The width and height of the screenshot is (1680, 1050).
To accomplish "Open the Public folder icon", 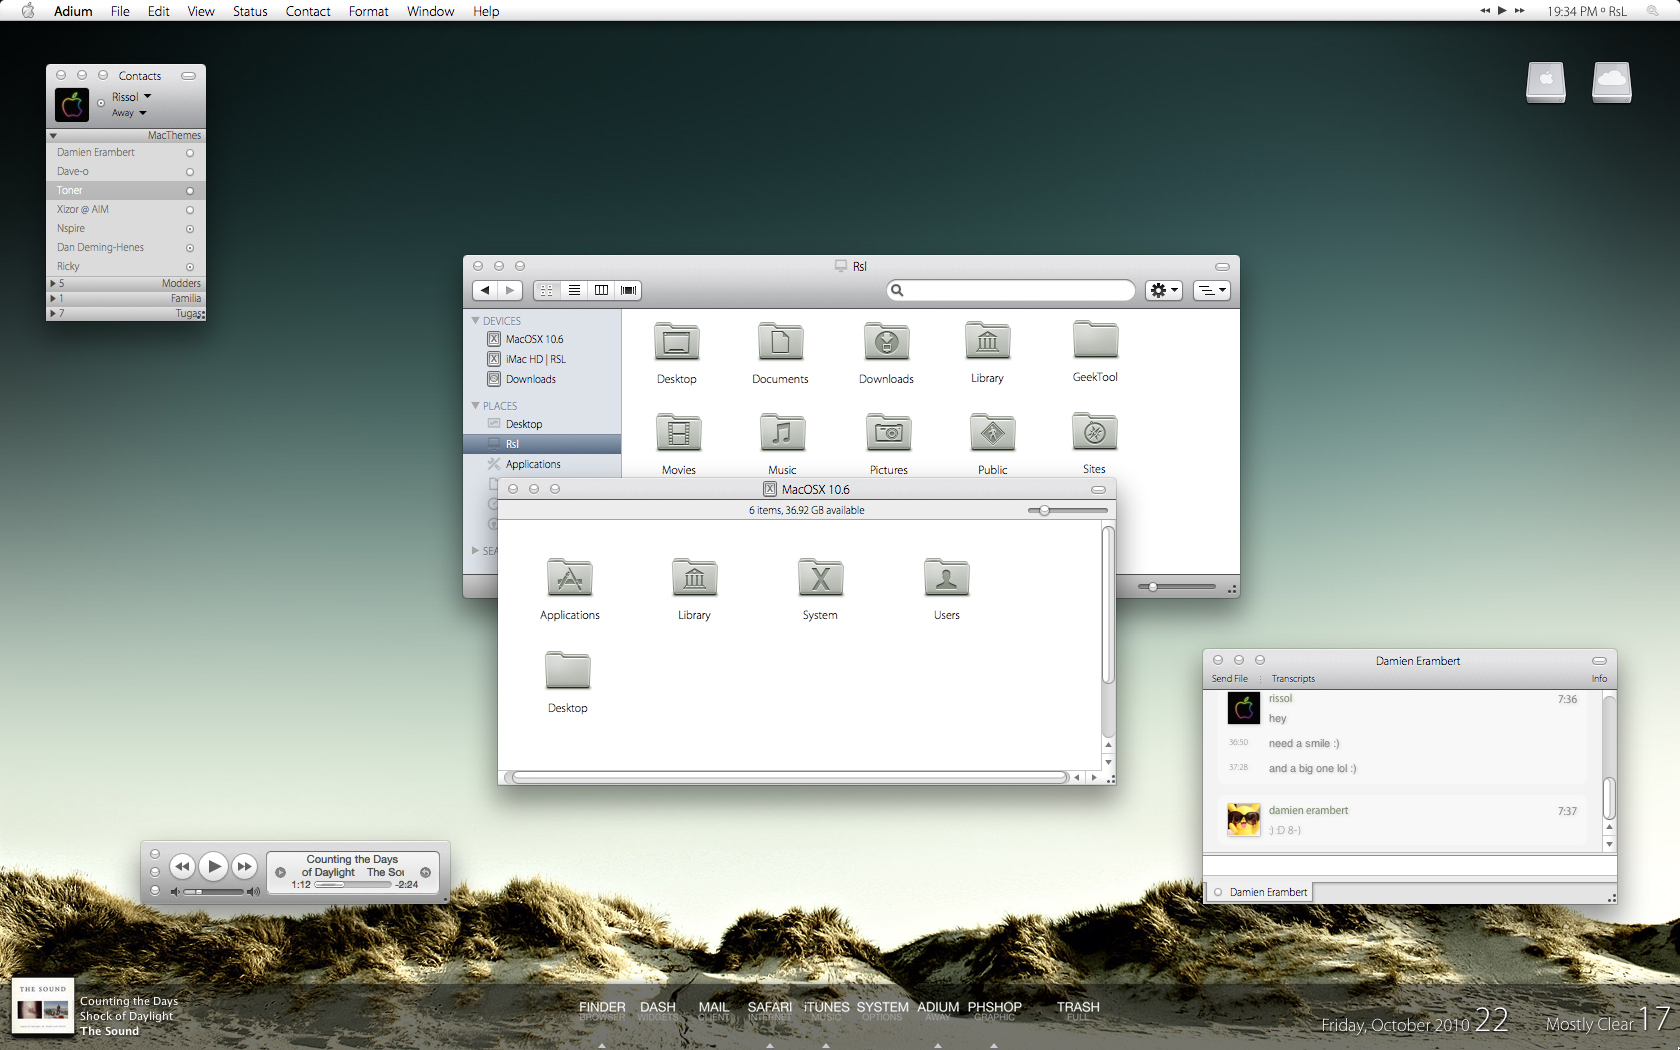I will tap(993, 433).
